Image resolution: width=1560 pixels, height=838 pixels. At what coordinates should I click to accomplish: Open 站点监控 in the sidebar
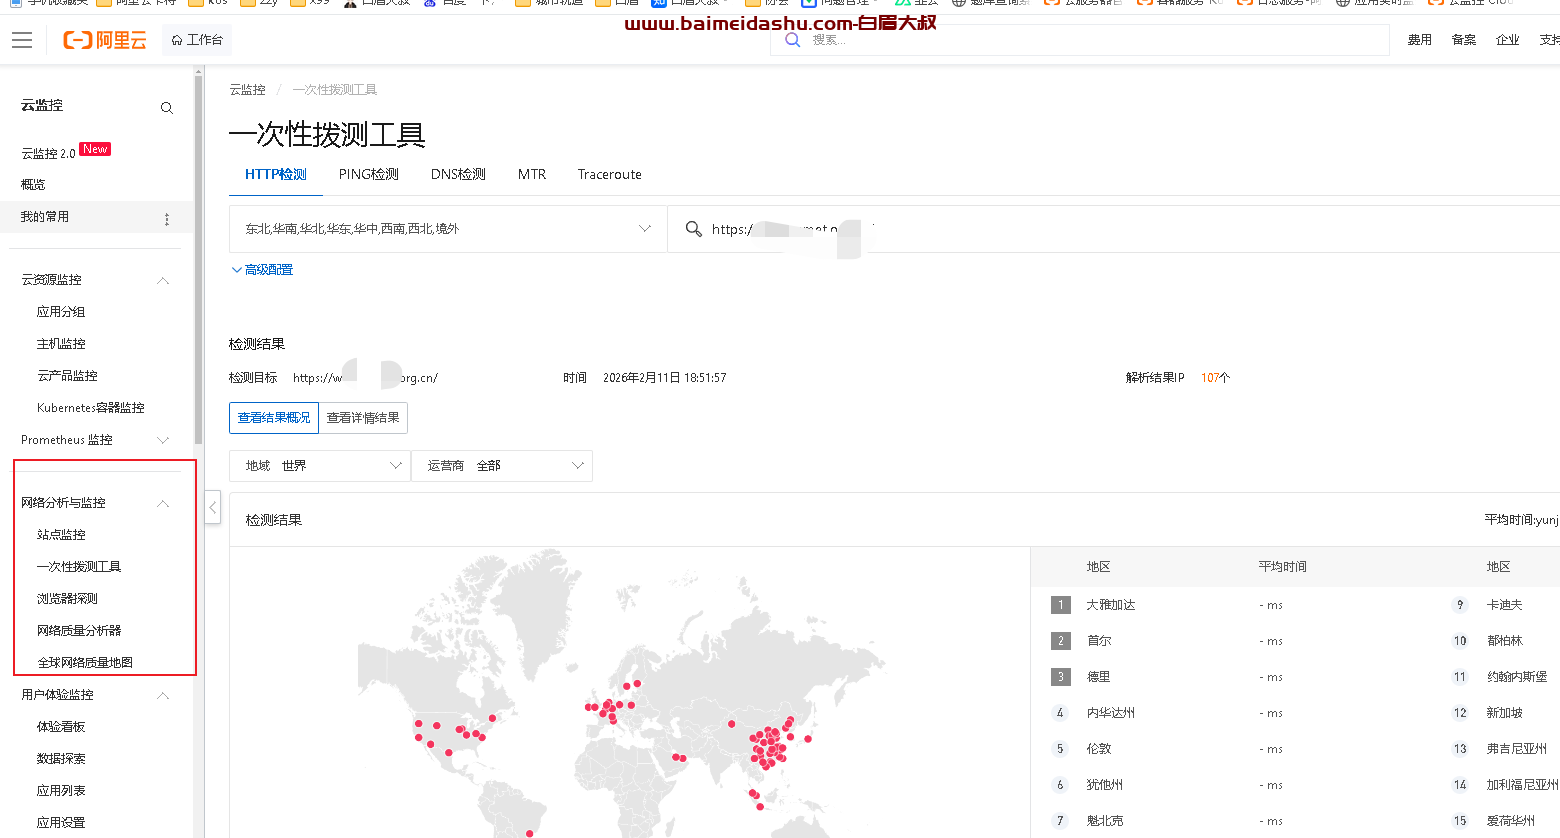pos(61,535)
